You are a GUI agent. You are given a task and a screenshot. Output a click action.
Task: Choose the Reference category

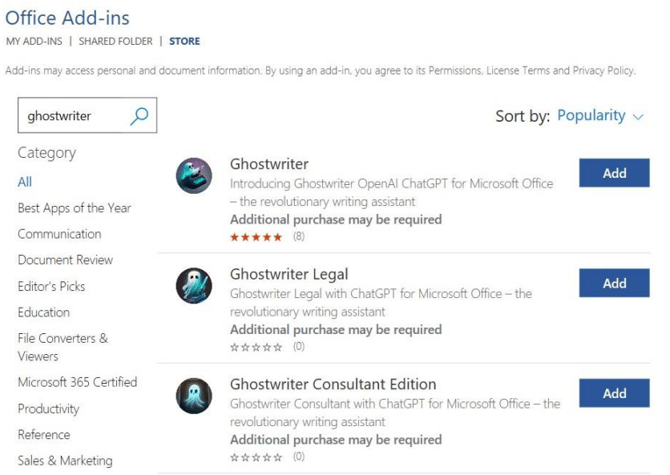pos(44,435)
